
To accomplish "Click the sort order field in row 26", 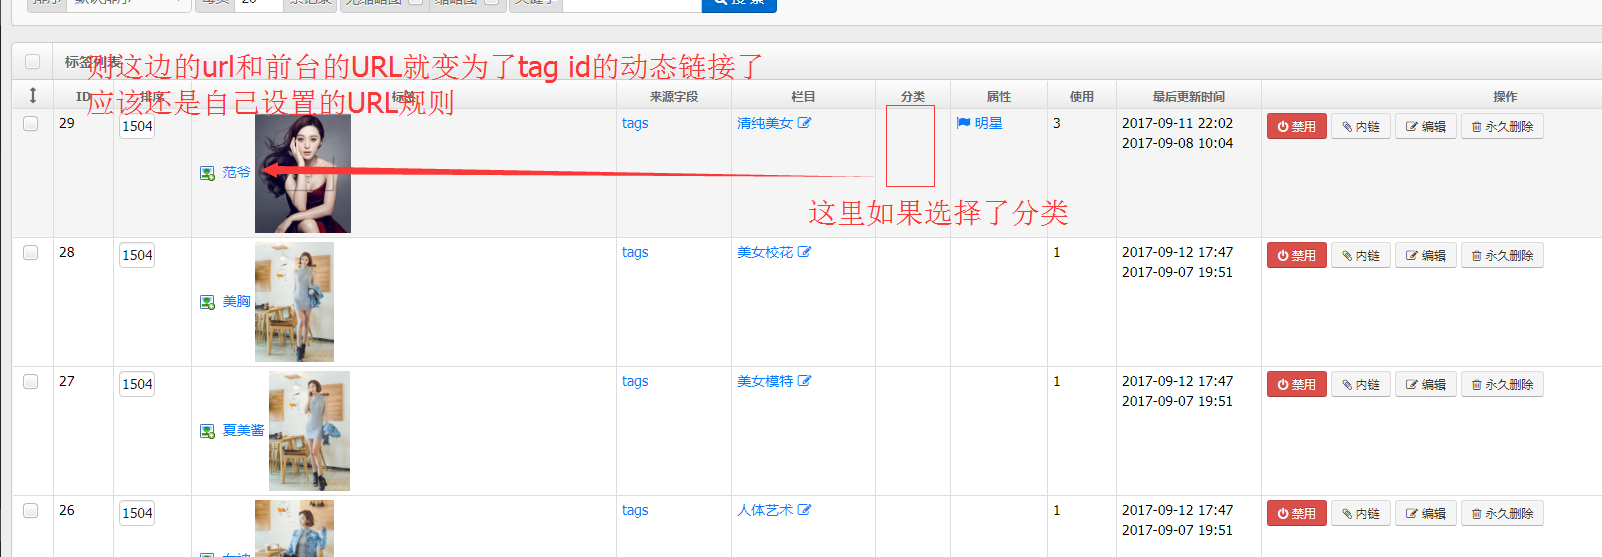I will tap(137, 514).
